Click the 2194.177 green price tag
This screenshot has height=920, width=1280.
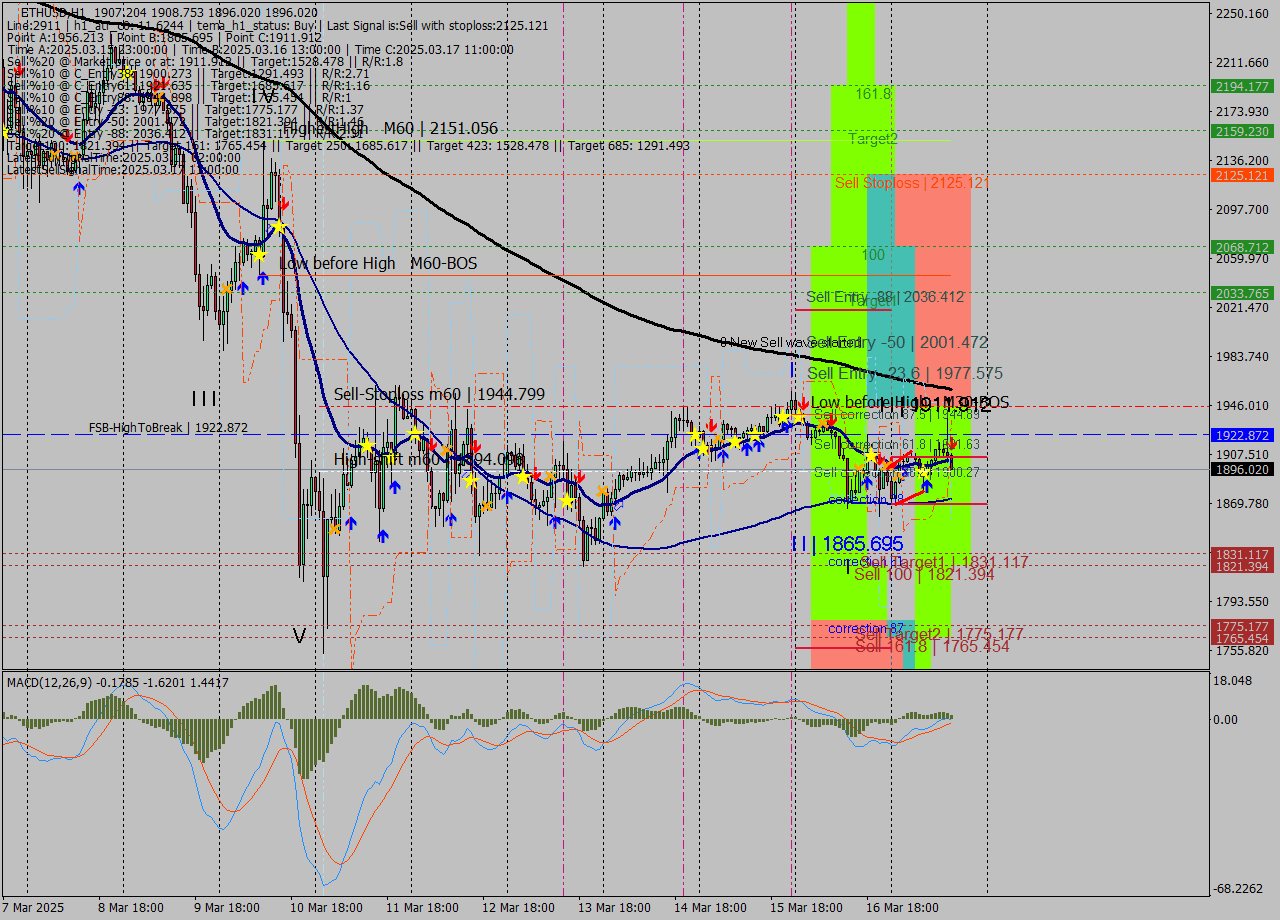pyautogui.click(x=1241, y=86)
